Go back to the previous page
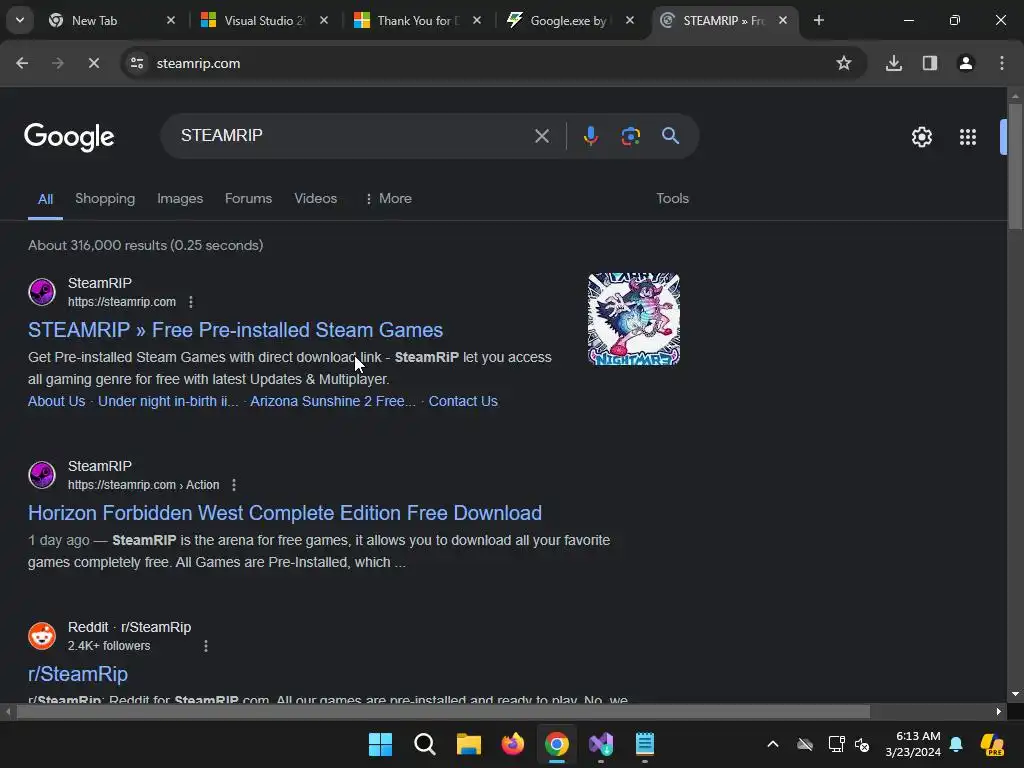Viewport: 1024px width, 768px height. [x=22, y=63]
